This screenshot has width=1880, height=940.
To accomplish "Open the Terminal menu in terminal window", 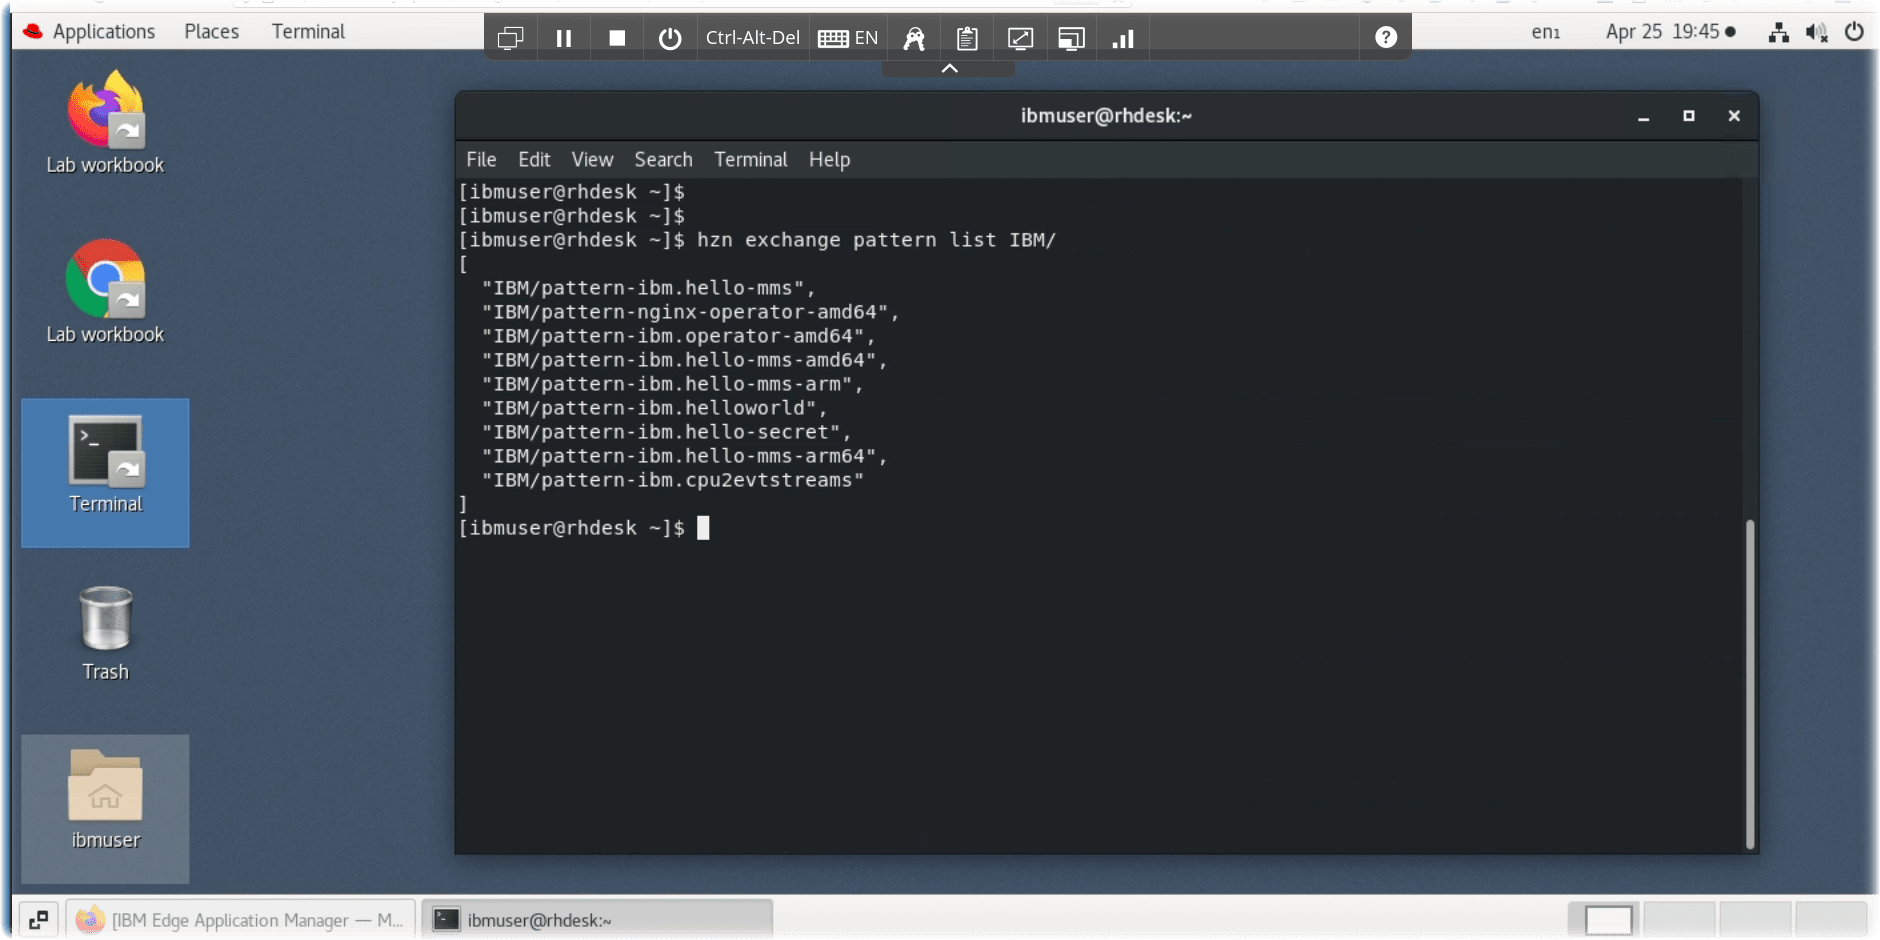I will click(750, 160).
